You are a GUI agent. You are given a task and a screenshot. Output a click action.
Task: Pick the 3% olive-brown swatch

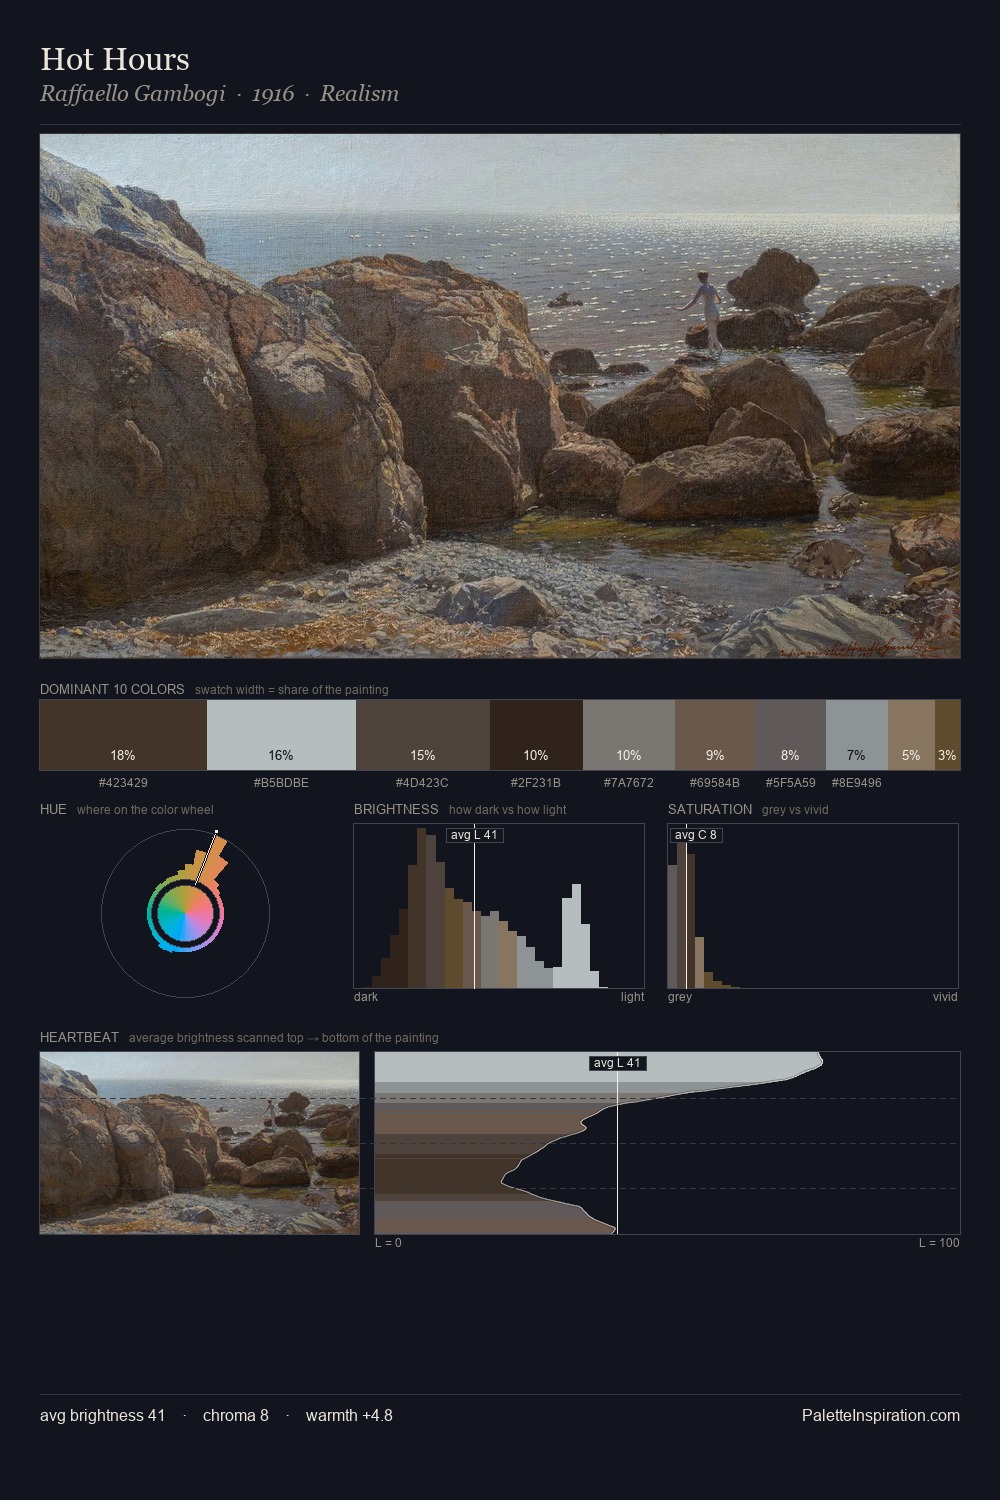point(947,735)
